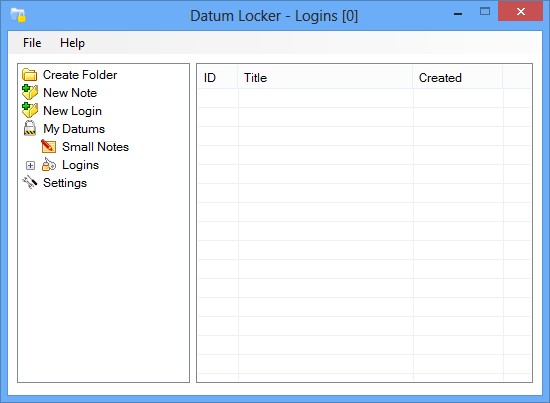Viewport: 550px width, 403px height.
Task: Open the Help menu
Action: (72, 43)
